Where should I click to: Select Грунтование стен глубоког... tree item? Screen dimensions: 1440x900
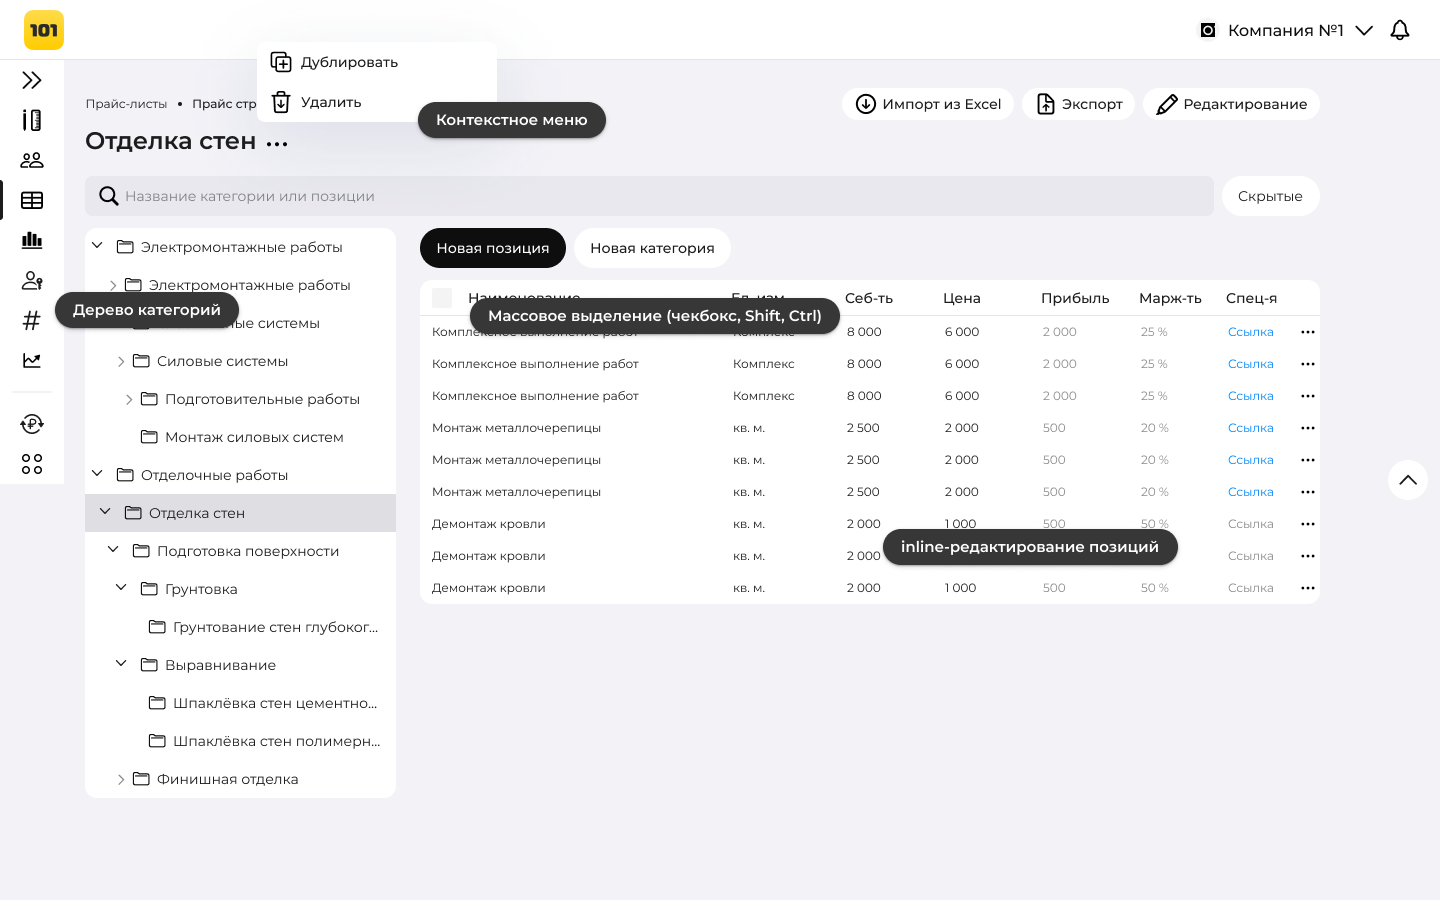(240, 627)
